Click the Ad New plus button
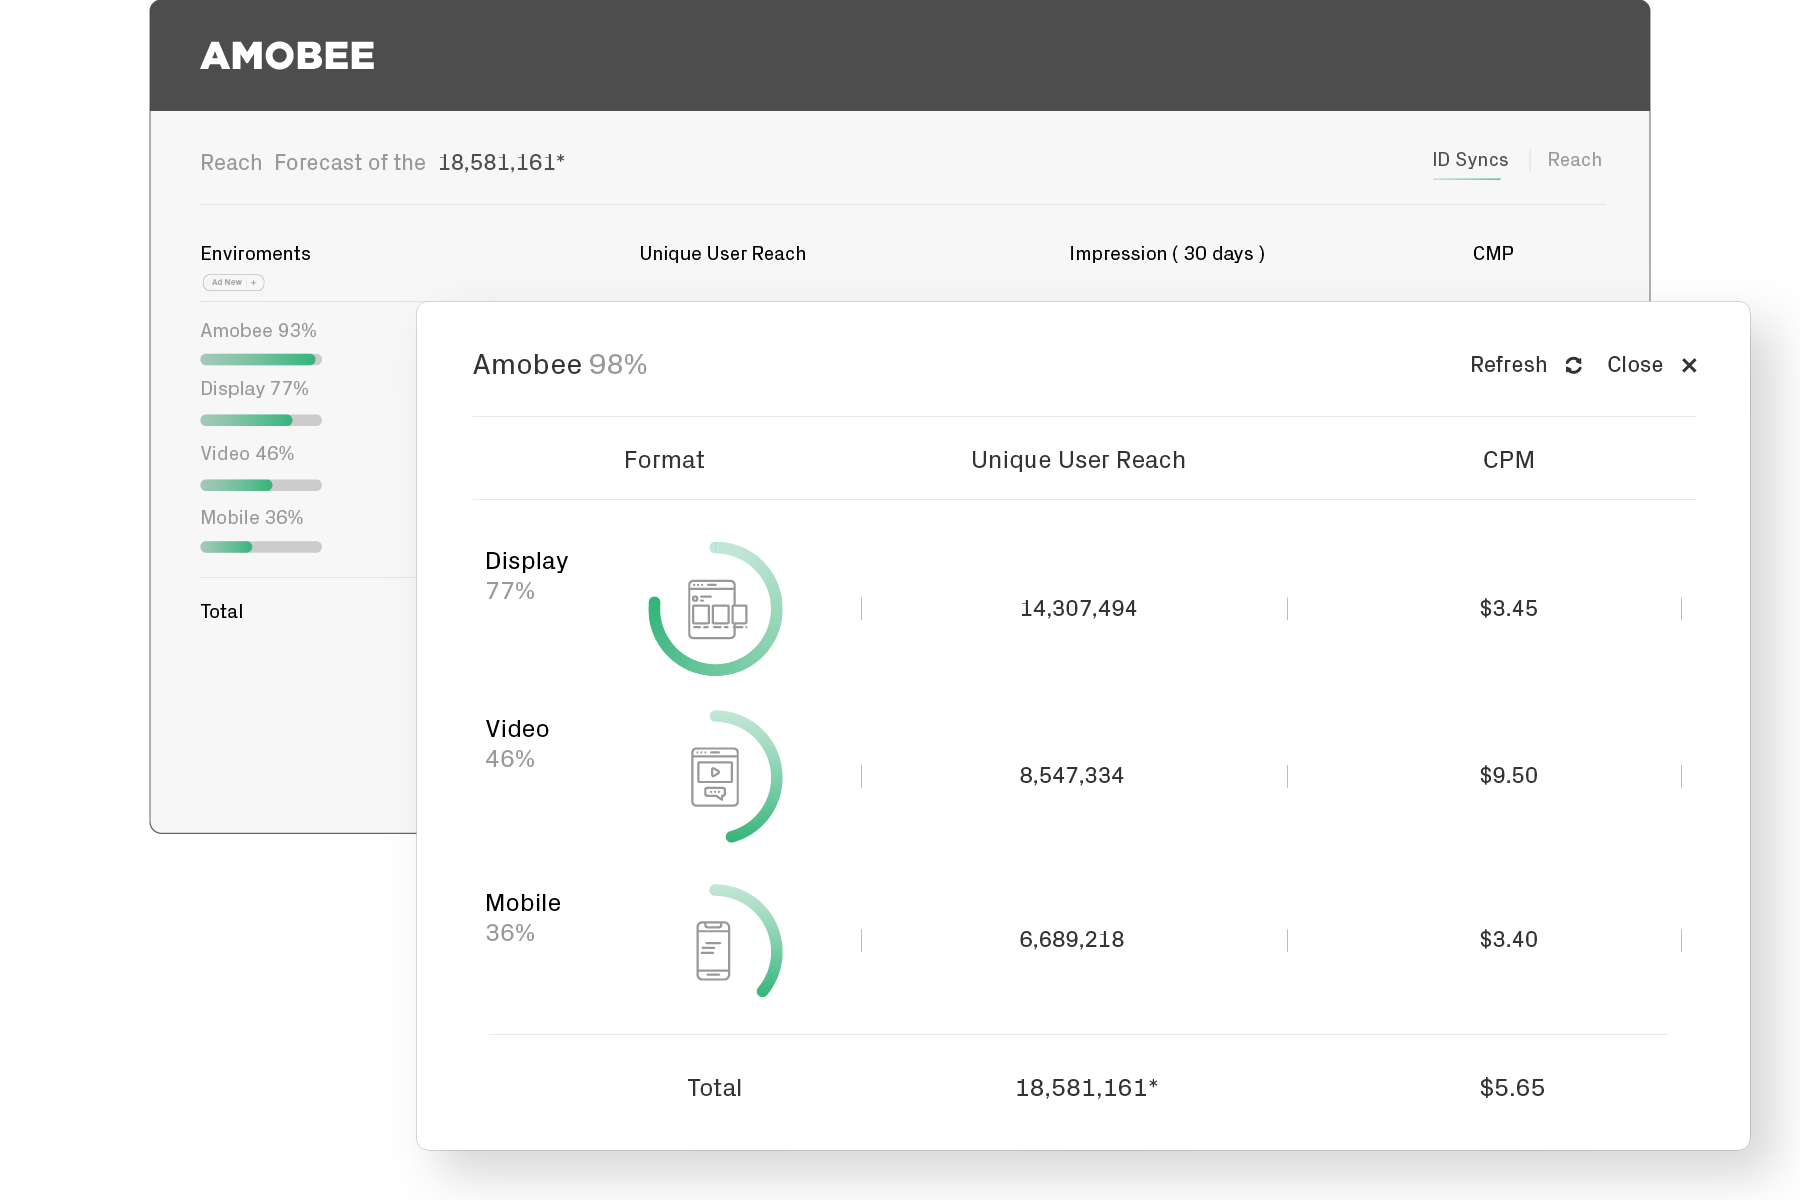 pos(234,282)
